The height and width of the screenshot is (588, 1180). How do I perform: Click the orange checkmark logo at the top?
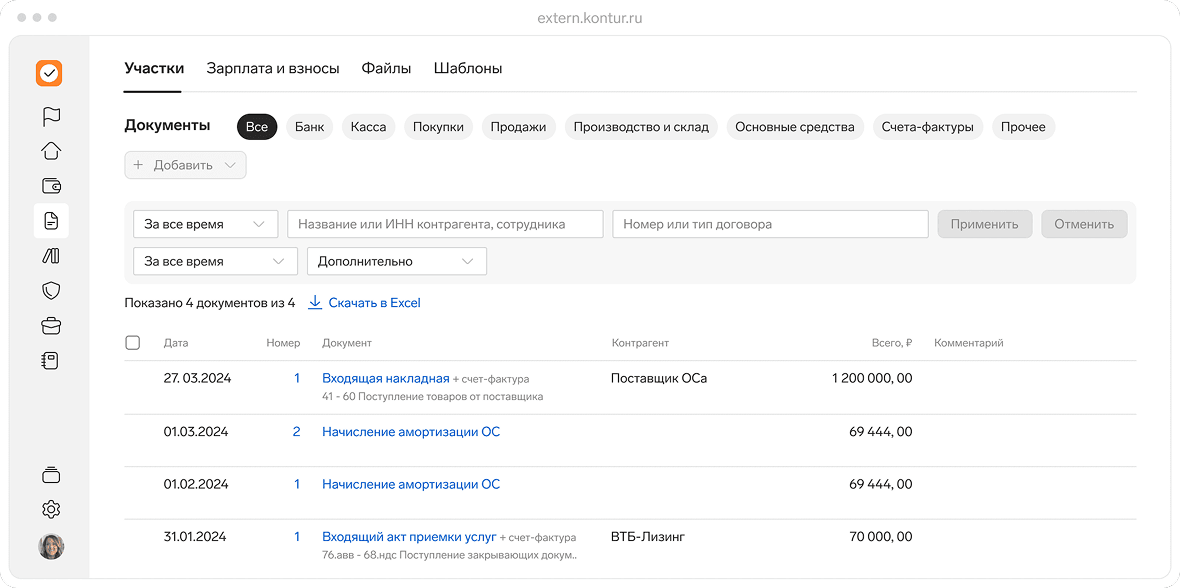tap(51, 73)
